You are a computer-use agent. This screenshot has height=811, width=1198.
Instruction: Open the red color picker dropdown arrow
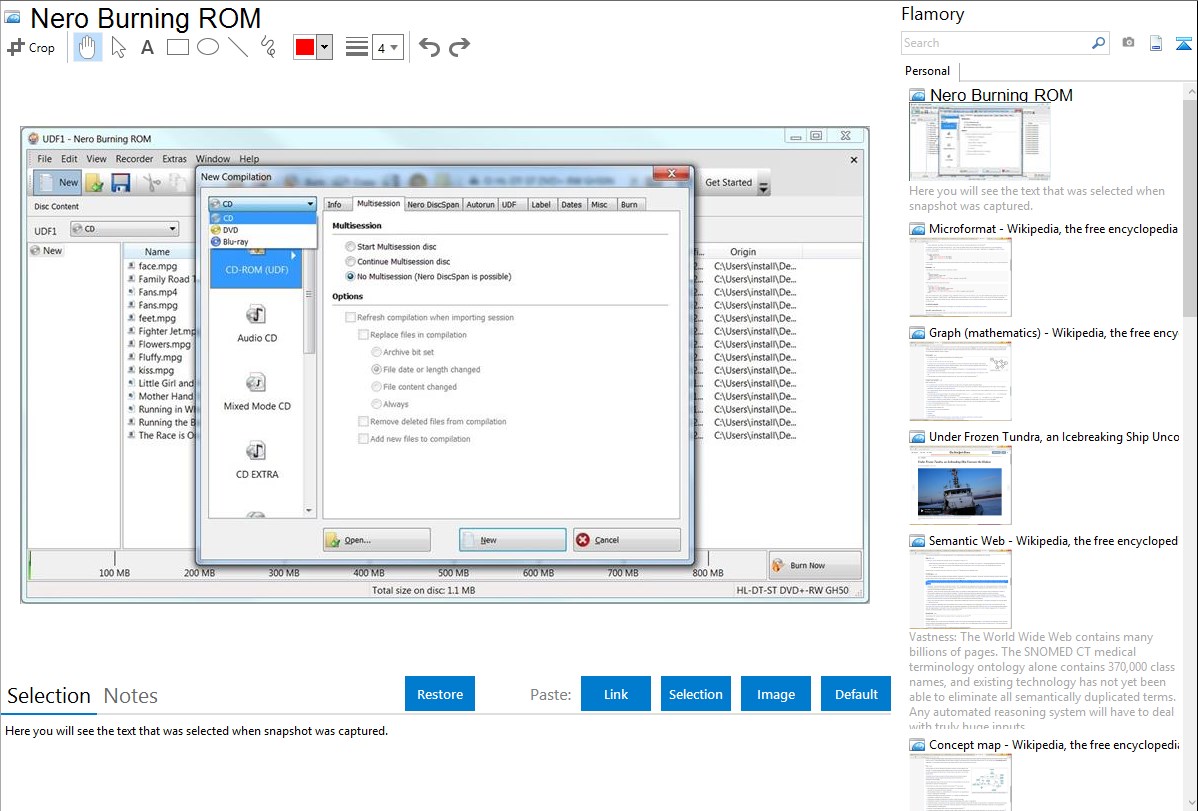click(x=325, y=47)
